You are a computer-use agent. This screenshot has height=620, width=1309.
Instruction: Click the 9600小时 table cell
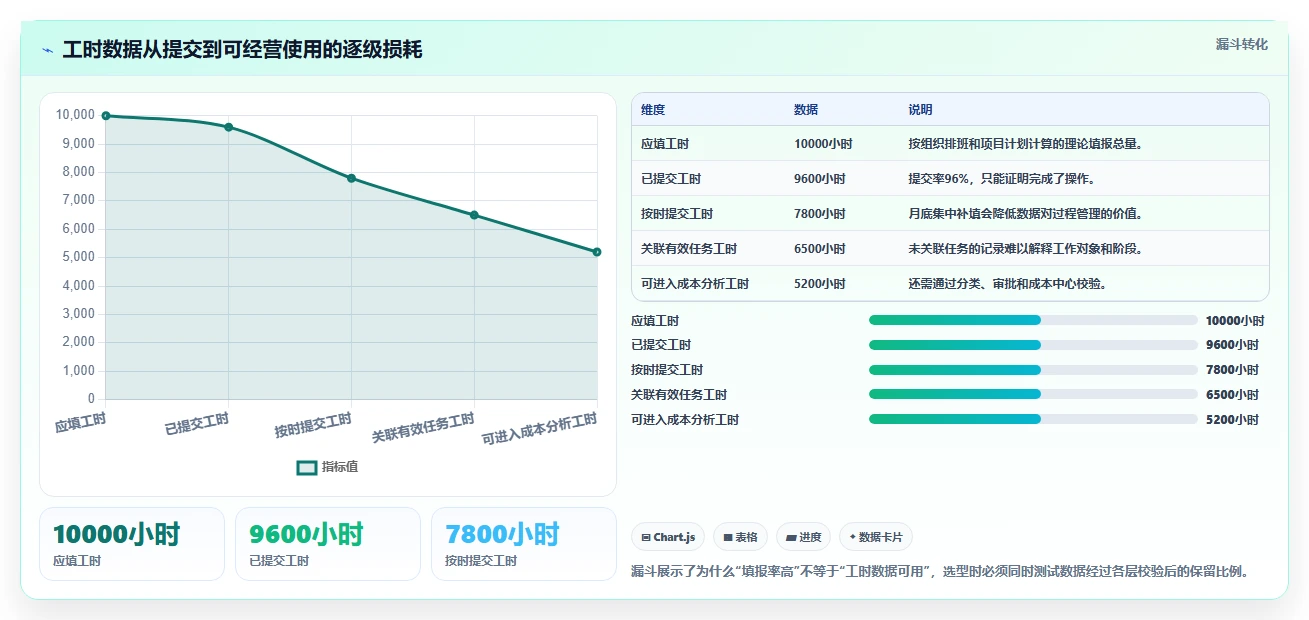point(820,179)
